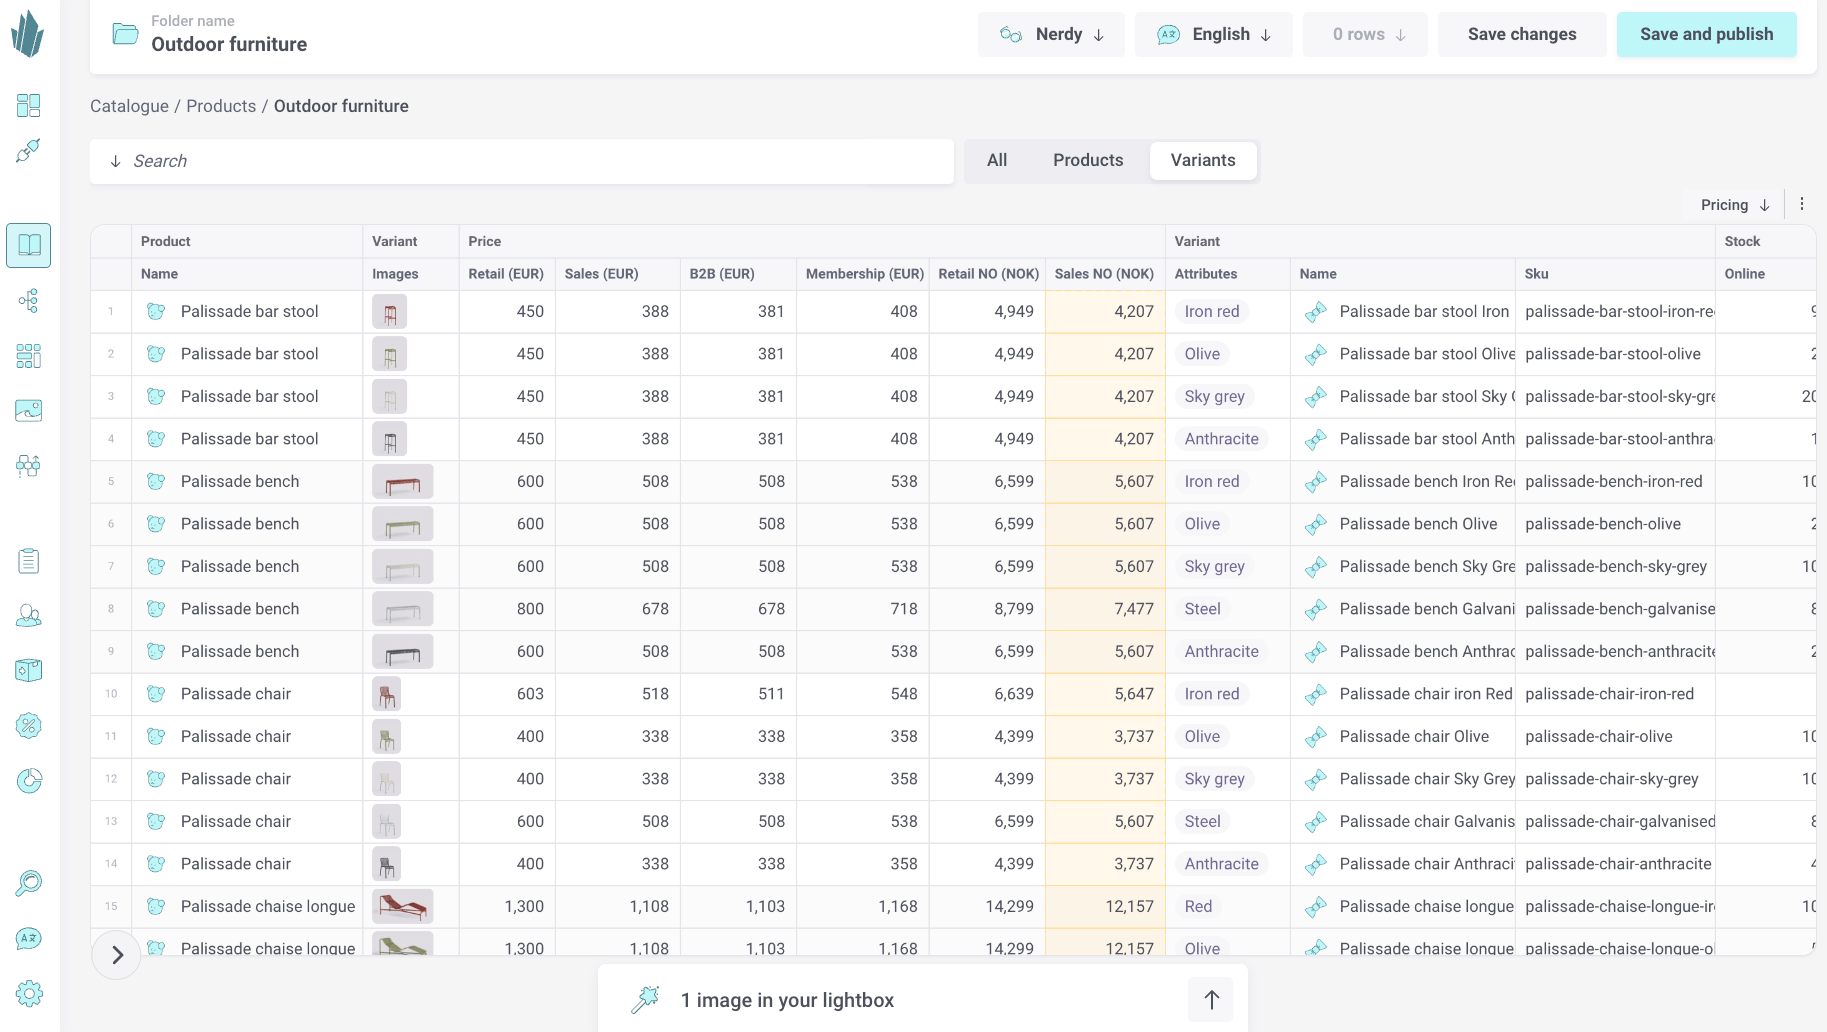Open the settings gear in sidebar

pyautogui.click(x=29, y=993)
